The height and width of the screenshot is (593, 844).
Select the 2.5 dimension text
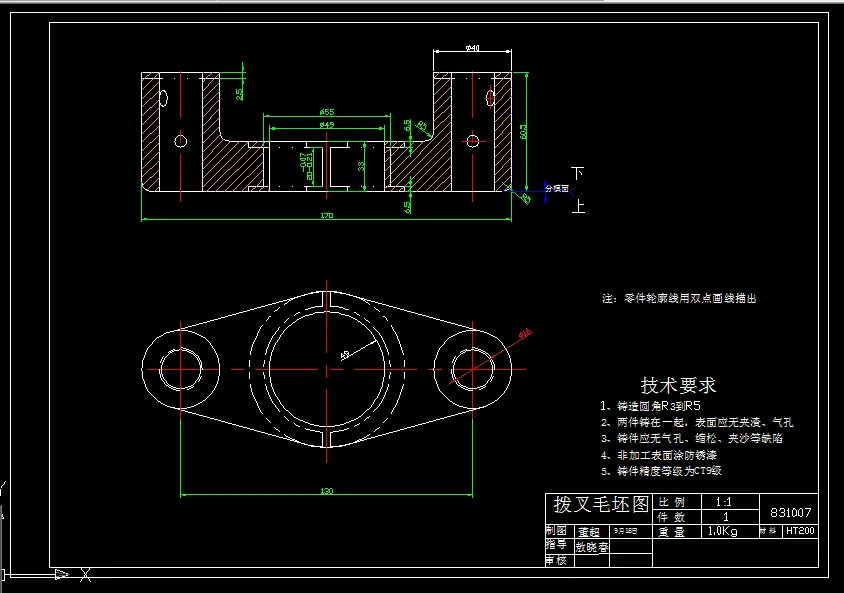click(239, 94)
